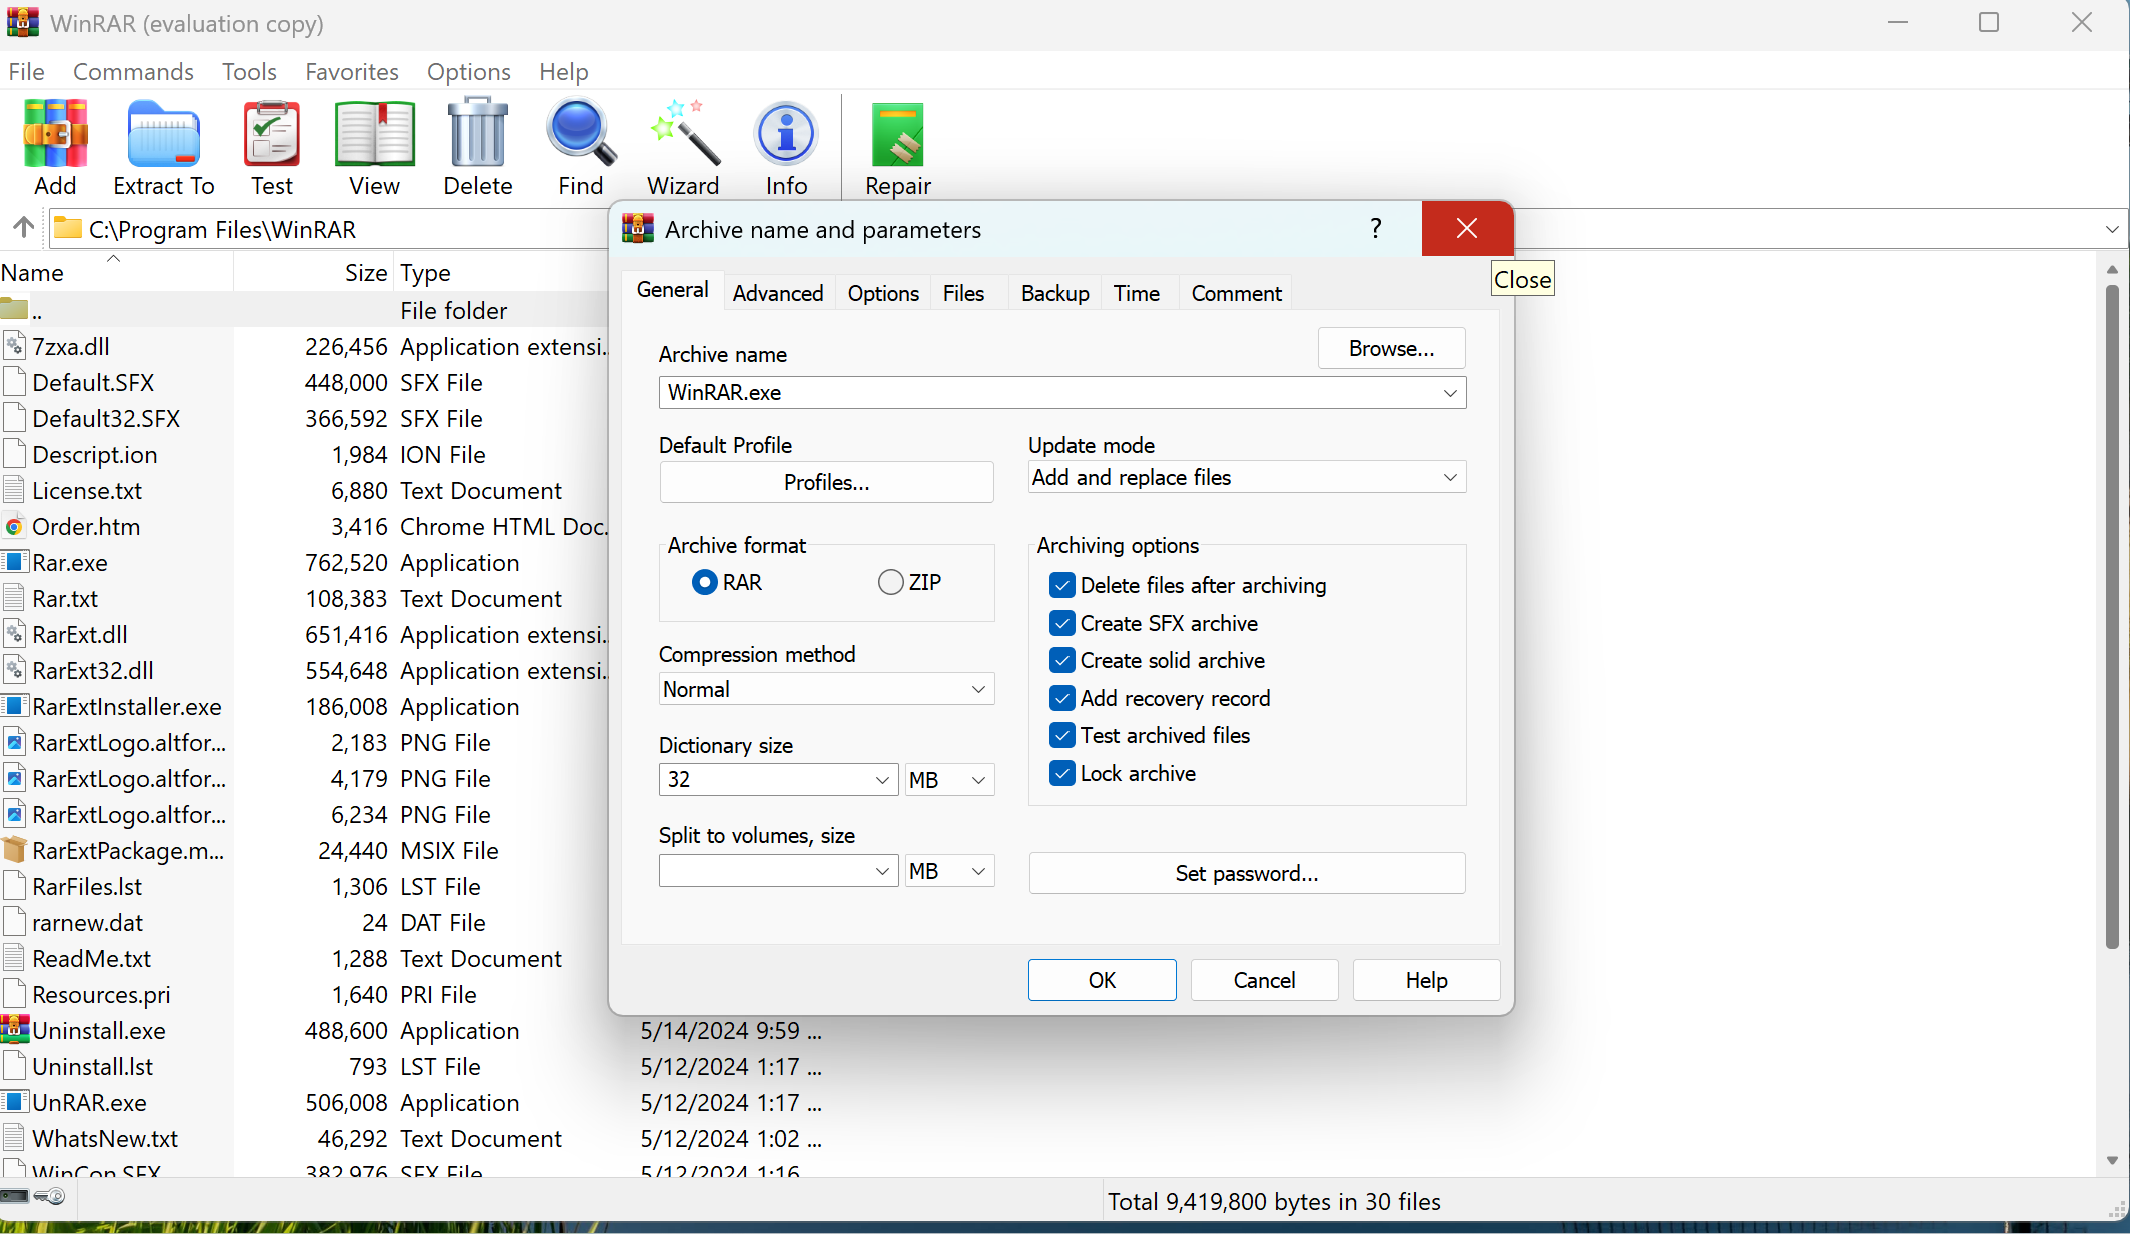Open the Favorites menu
This screenshot has width=2130, height=1234.
click(352, 72)
